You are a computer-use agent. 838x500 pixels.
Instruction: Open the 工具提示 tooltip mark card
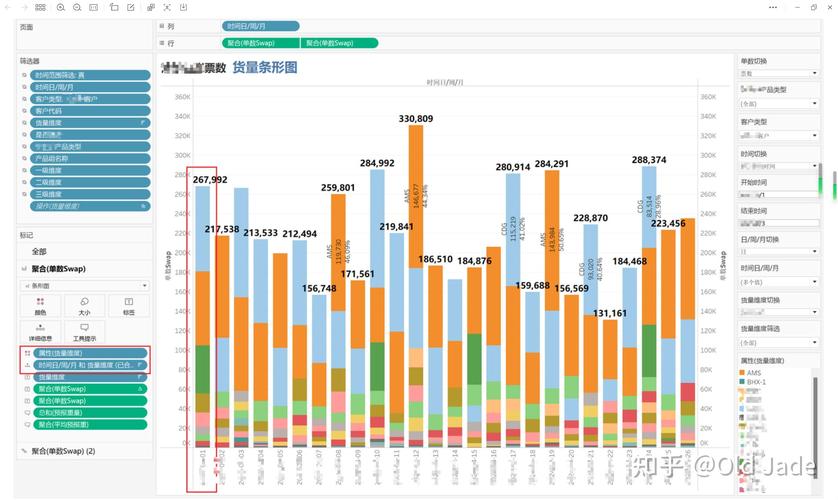(x=84, y=332)
